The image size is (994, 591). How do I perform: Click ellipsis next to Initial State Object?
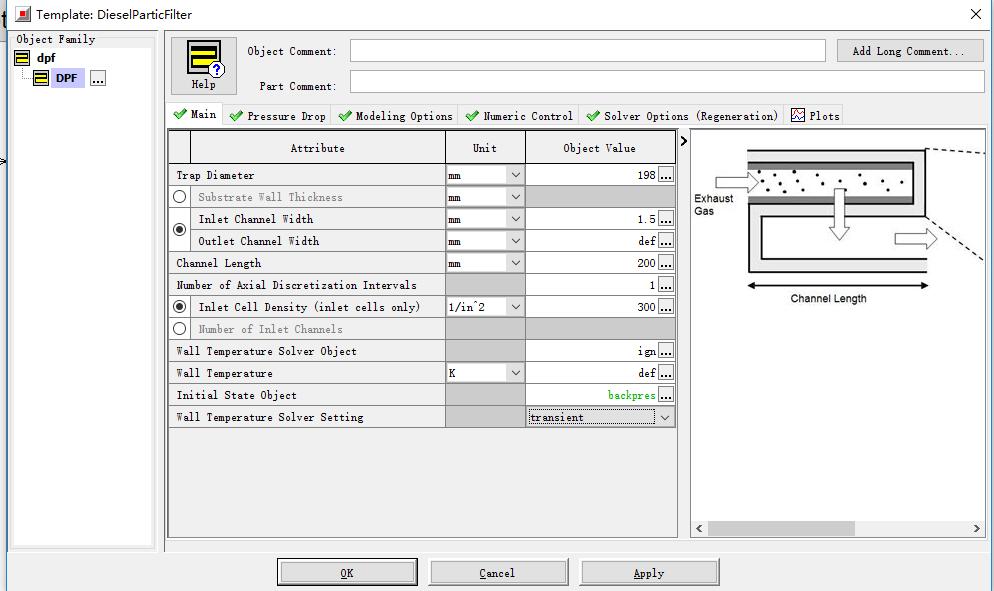click(x=666, y=395)
